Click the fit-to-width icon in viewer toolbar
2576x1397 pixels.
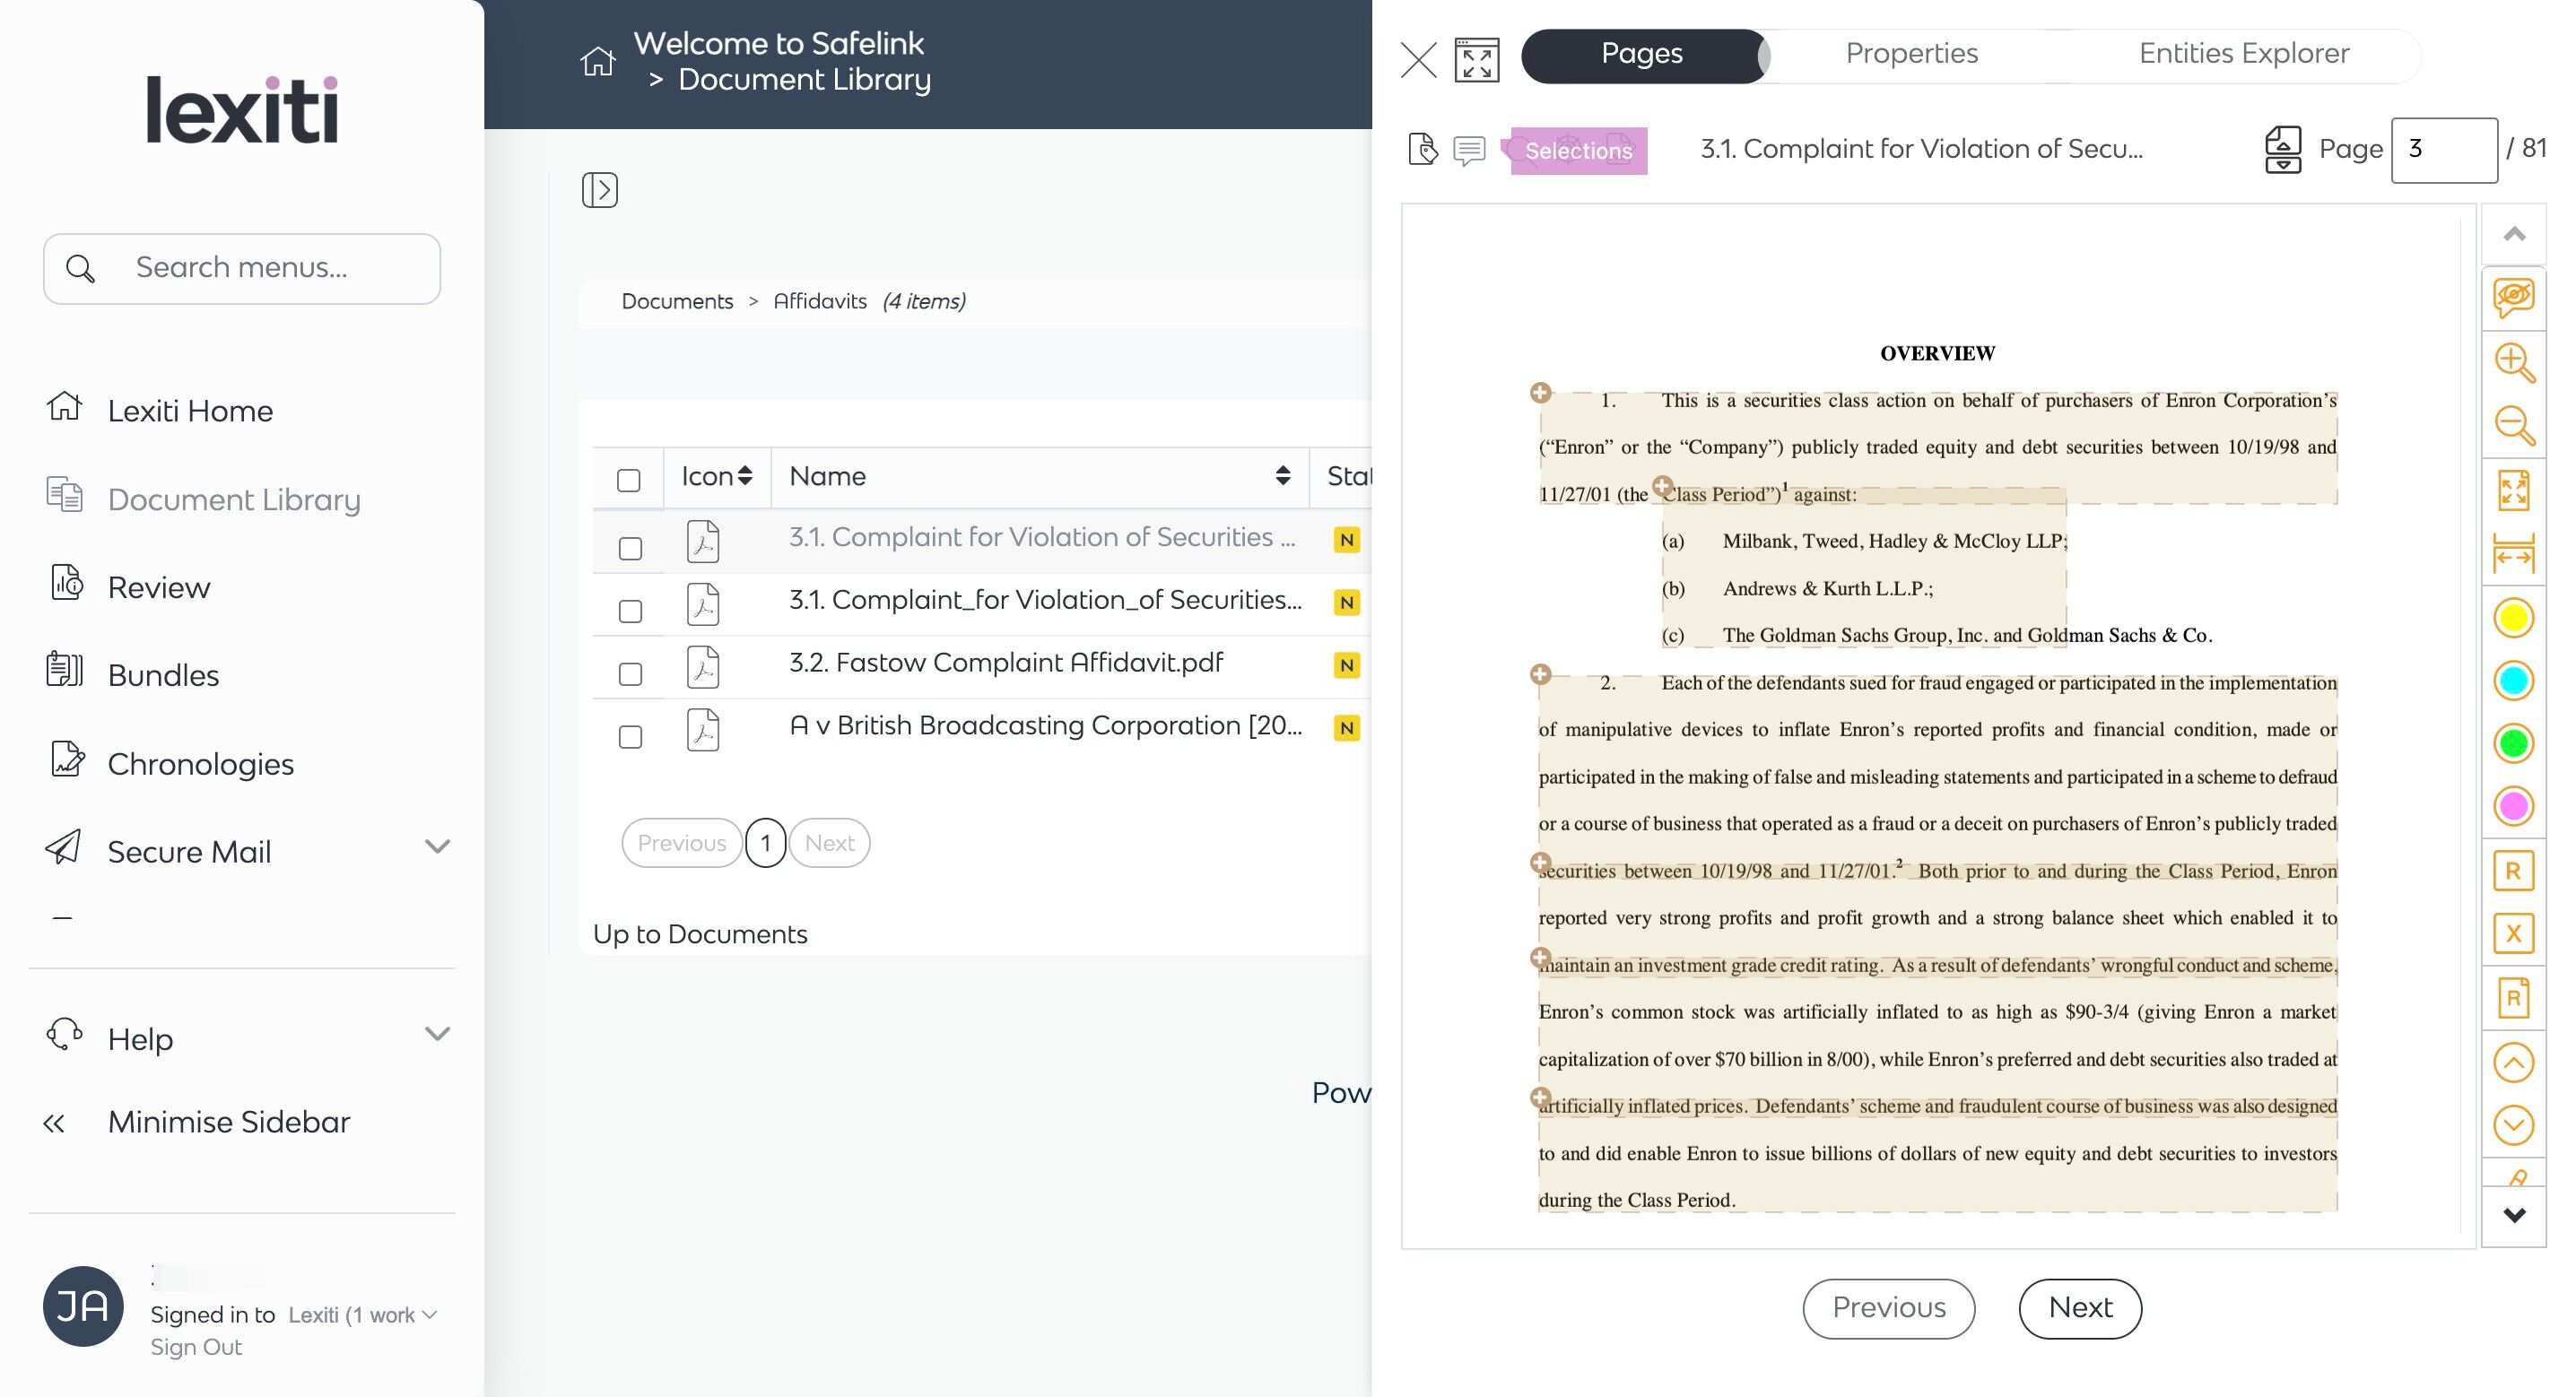click(2513, 553)
